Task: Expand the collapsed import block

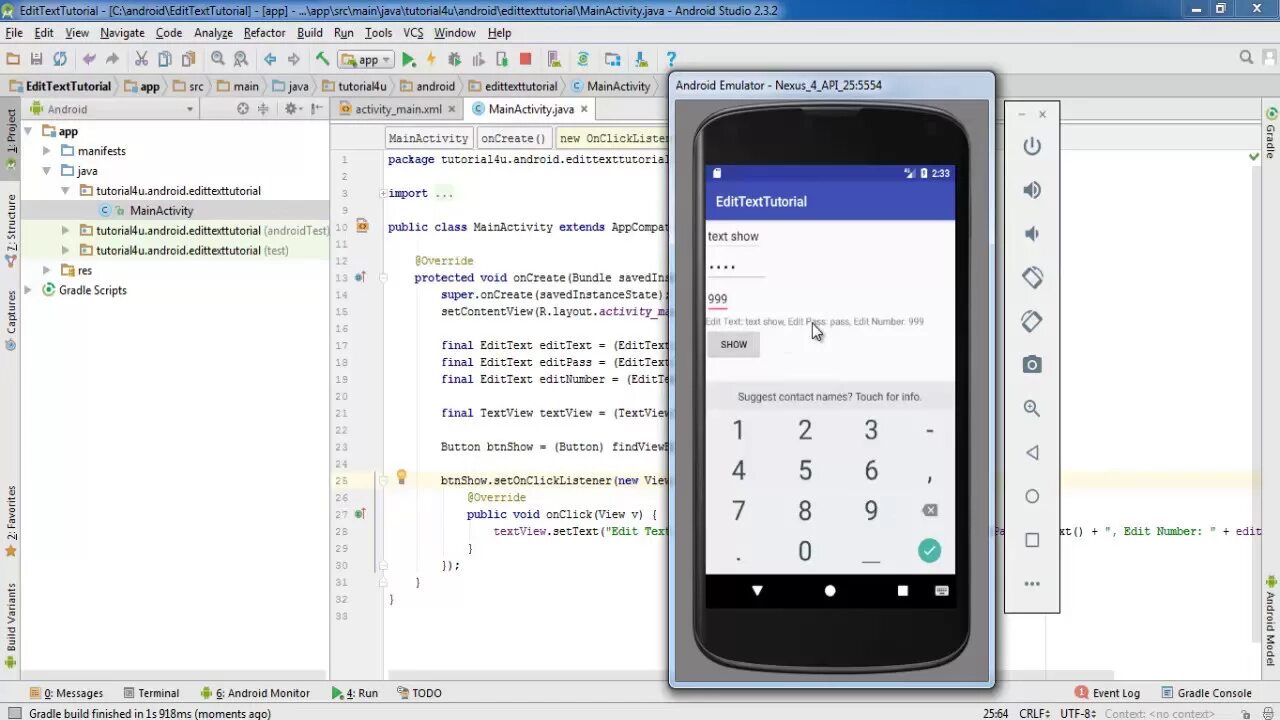Action: pos(383,193)
